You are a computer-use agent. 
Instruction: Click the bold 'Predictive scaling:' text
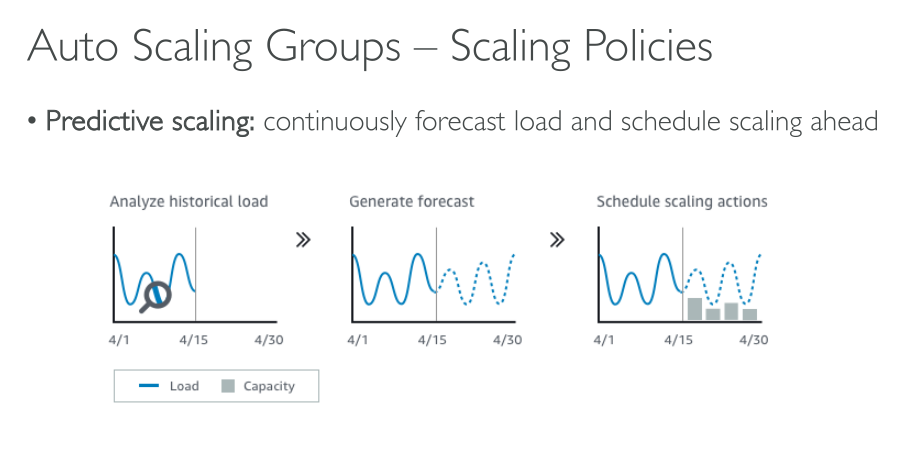151,122
